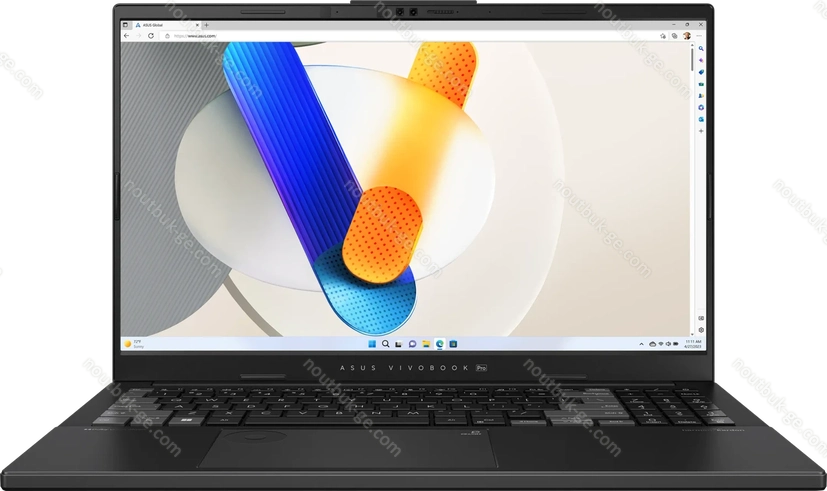Open File Explorer from the taskbar
Viewport: 827px width, 491px height.
click(x=425, y=344)
